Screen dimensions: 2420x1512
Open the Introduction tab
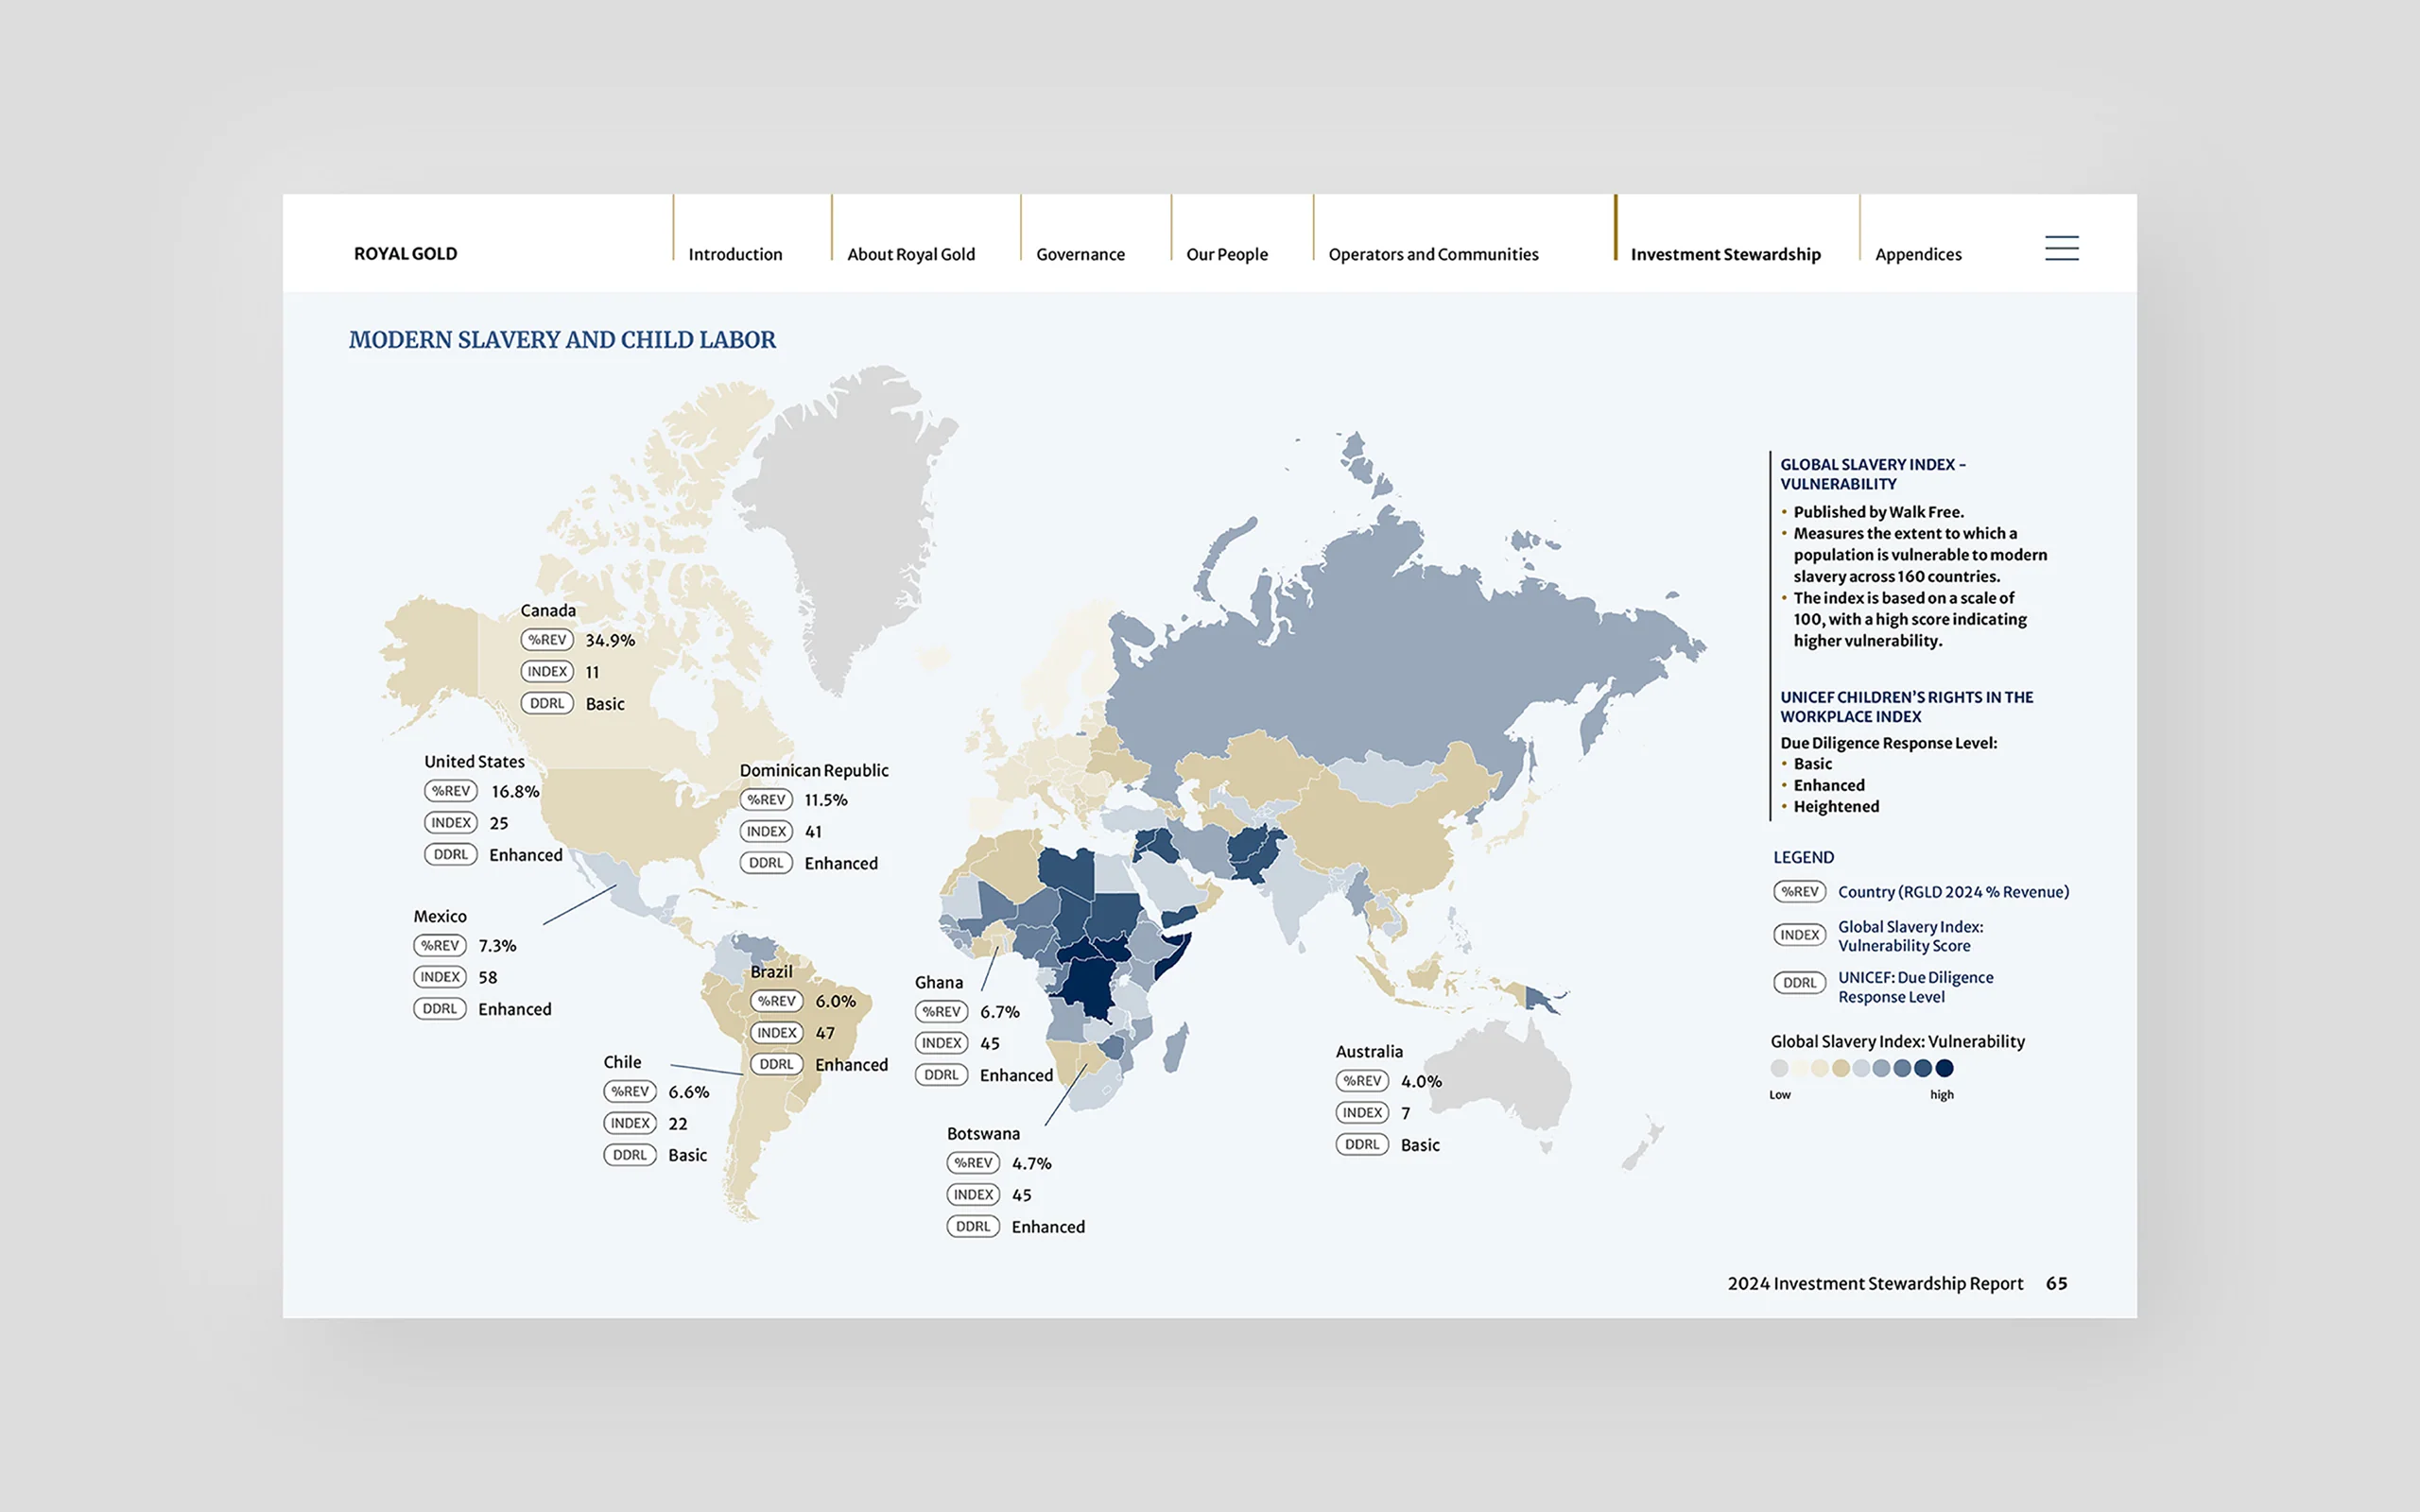coord(735,254)
